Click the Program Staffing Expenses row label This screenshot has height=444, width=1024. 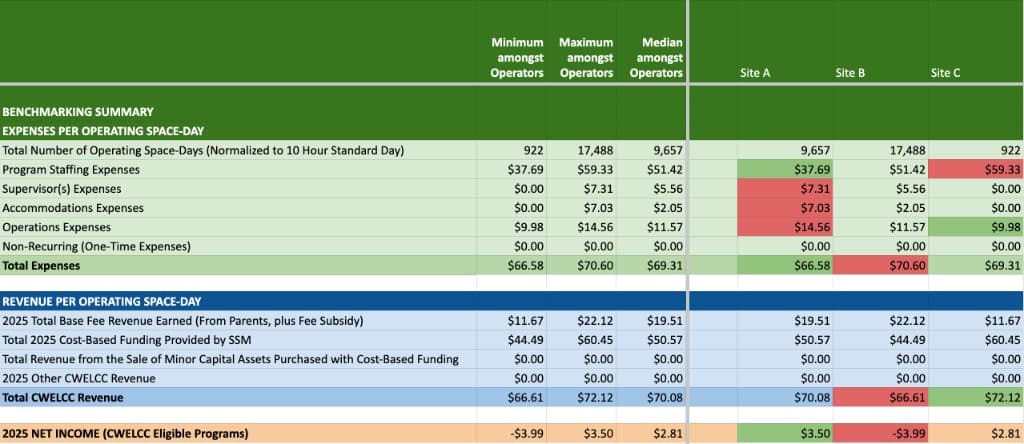pos(73,170)
